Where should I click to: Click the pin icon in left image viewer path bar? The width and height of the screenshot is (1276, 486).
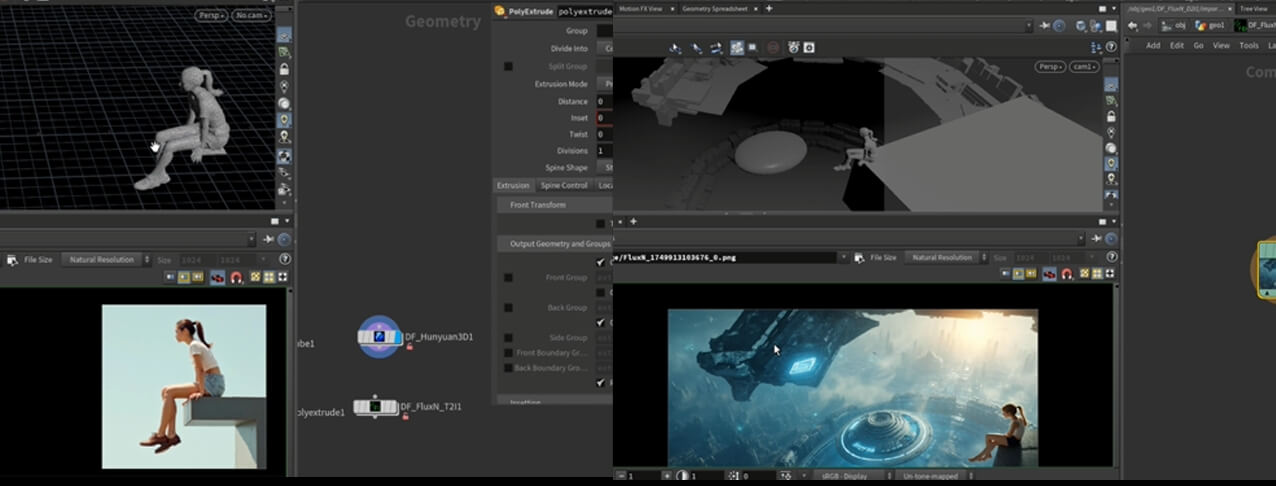coord(268,240)
